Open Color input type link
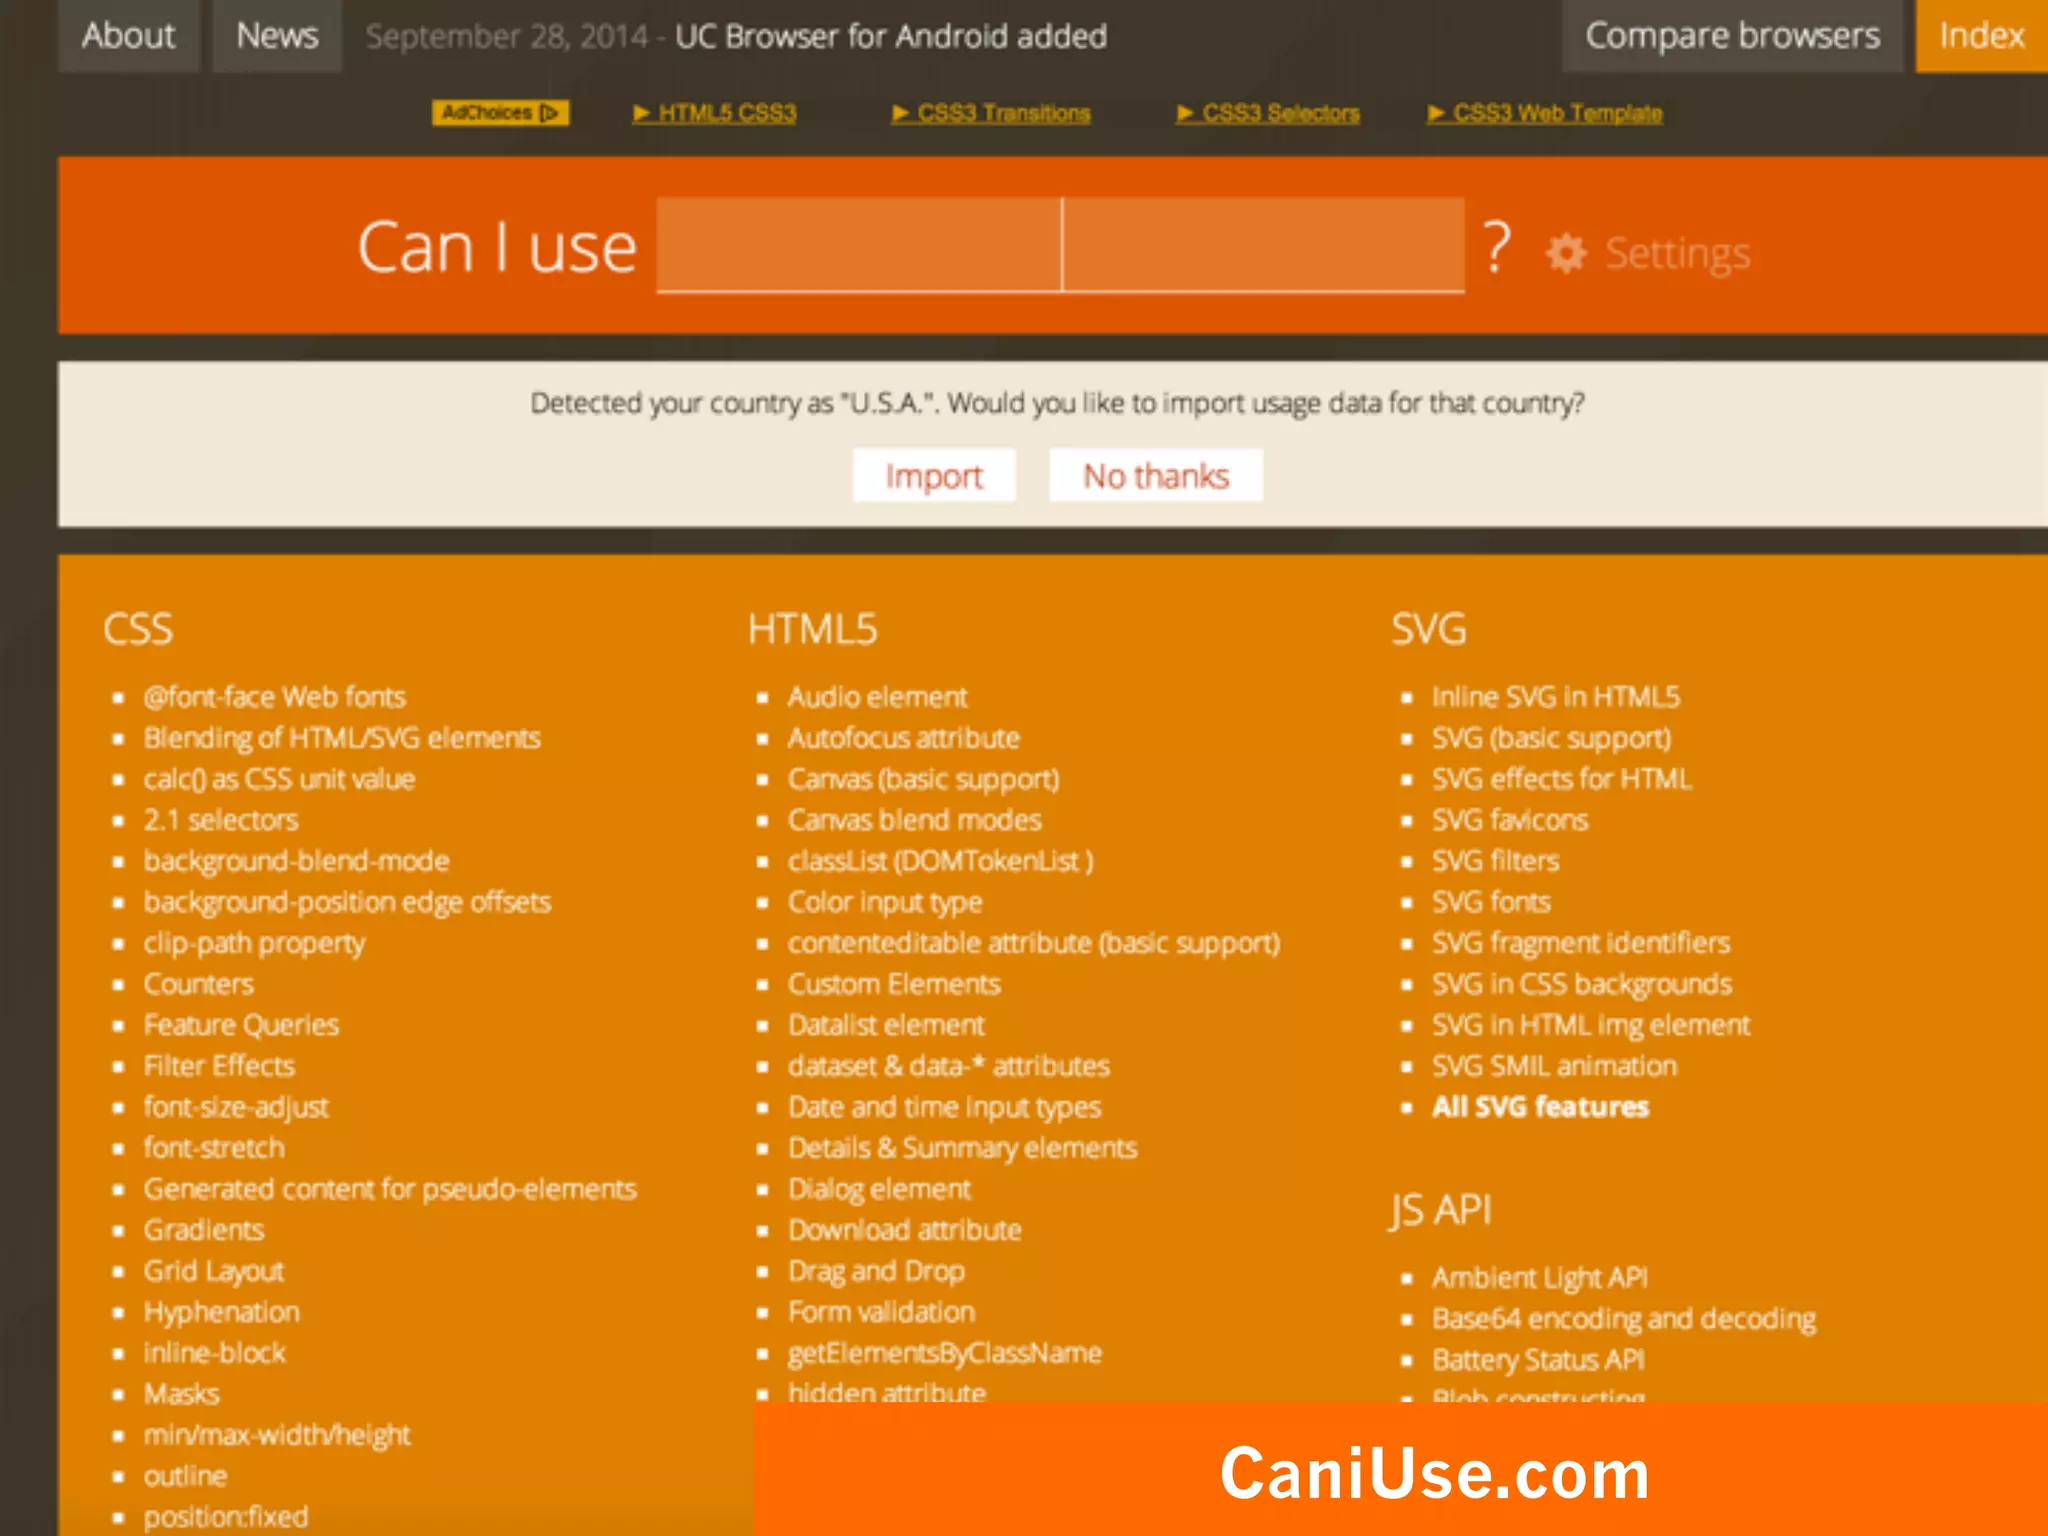Viewport: 2048px width, 1536px height. click(x=885, y=902)
